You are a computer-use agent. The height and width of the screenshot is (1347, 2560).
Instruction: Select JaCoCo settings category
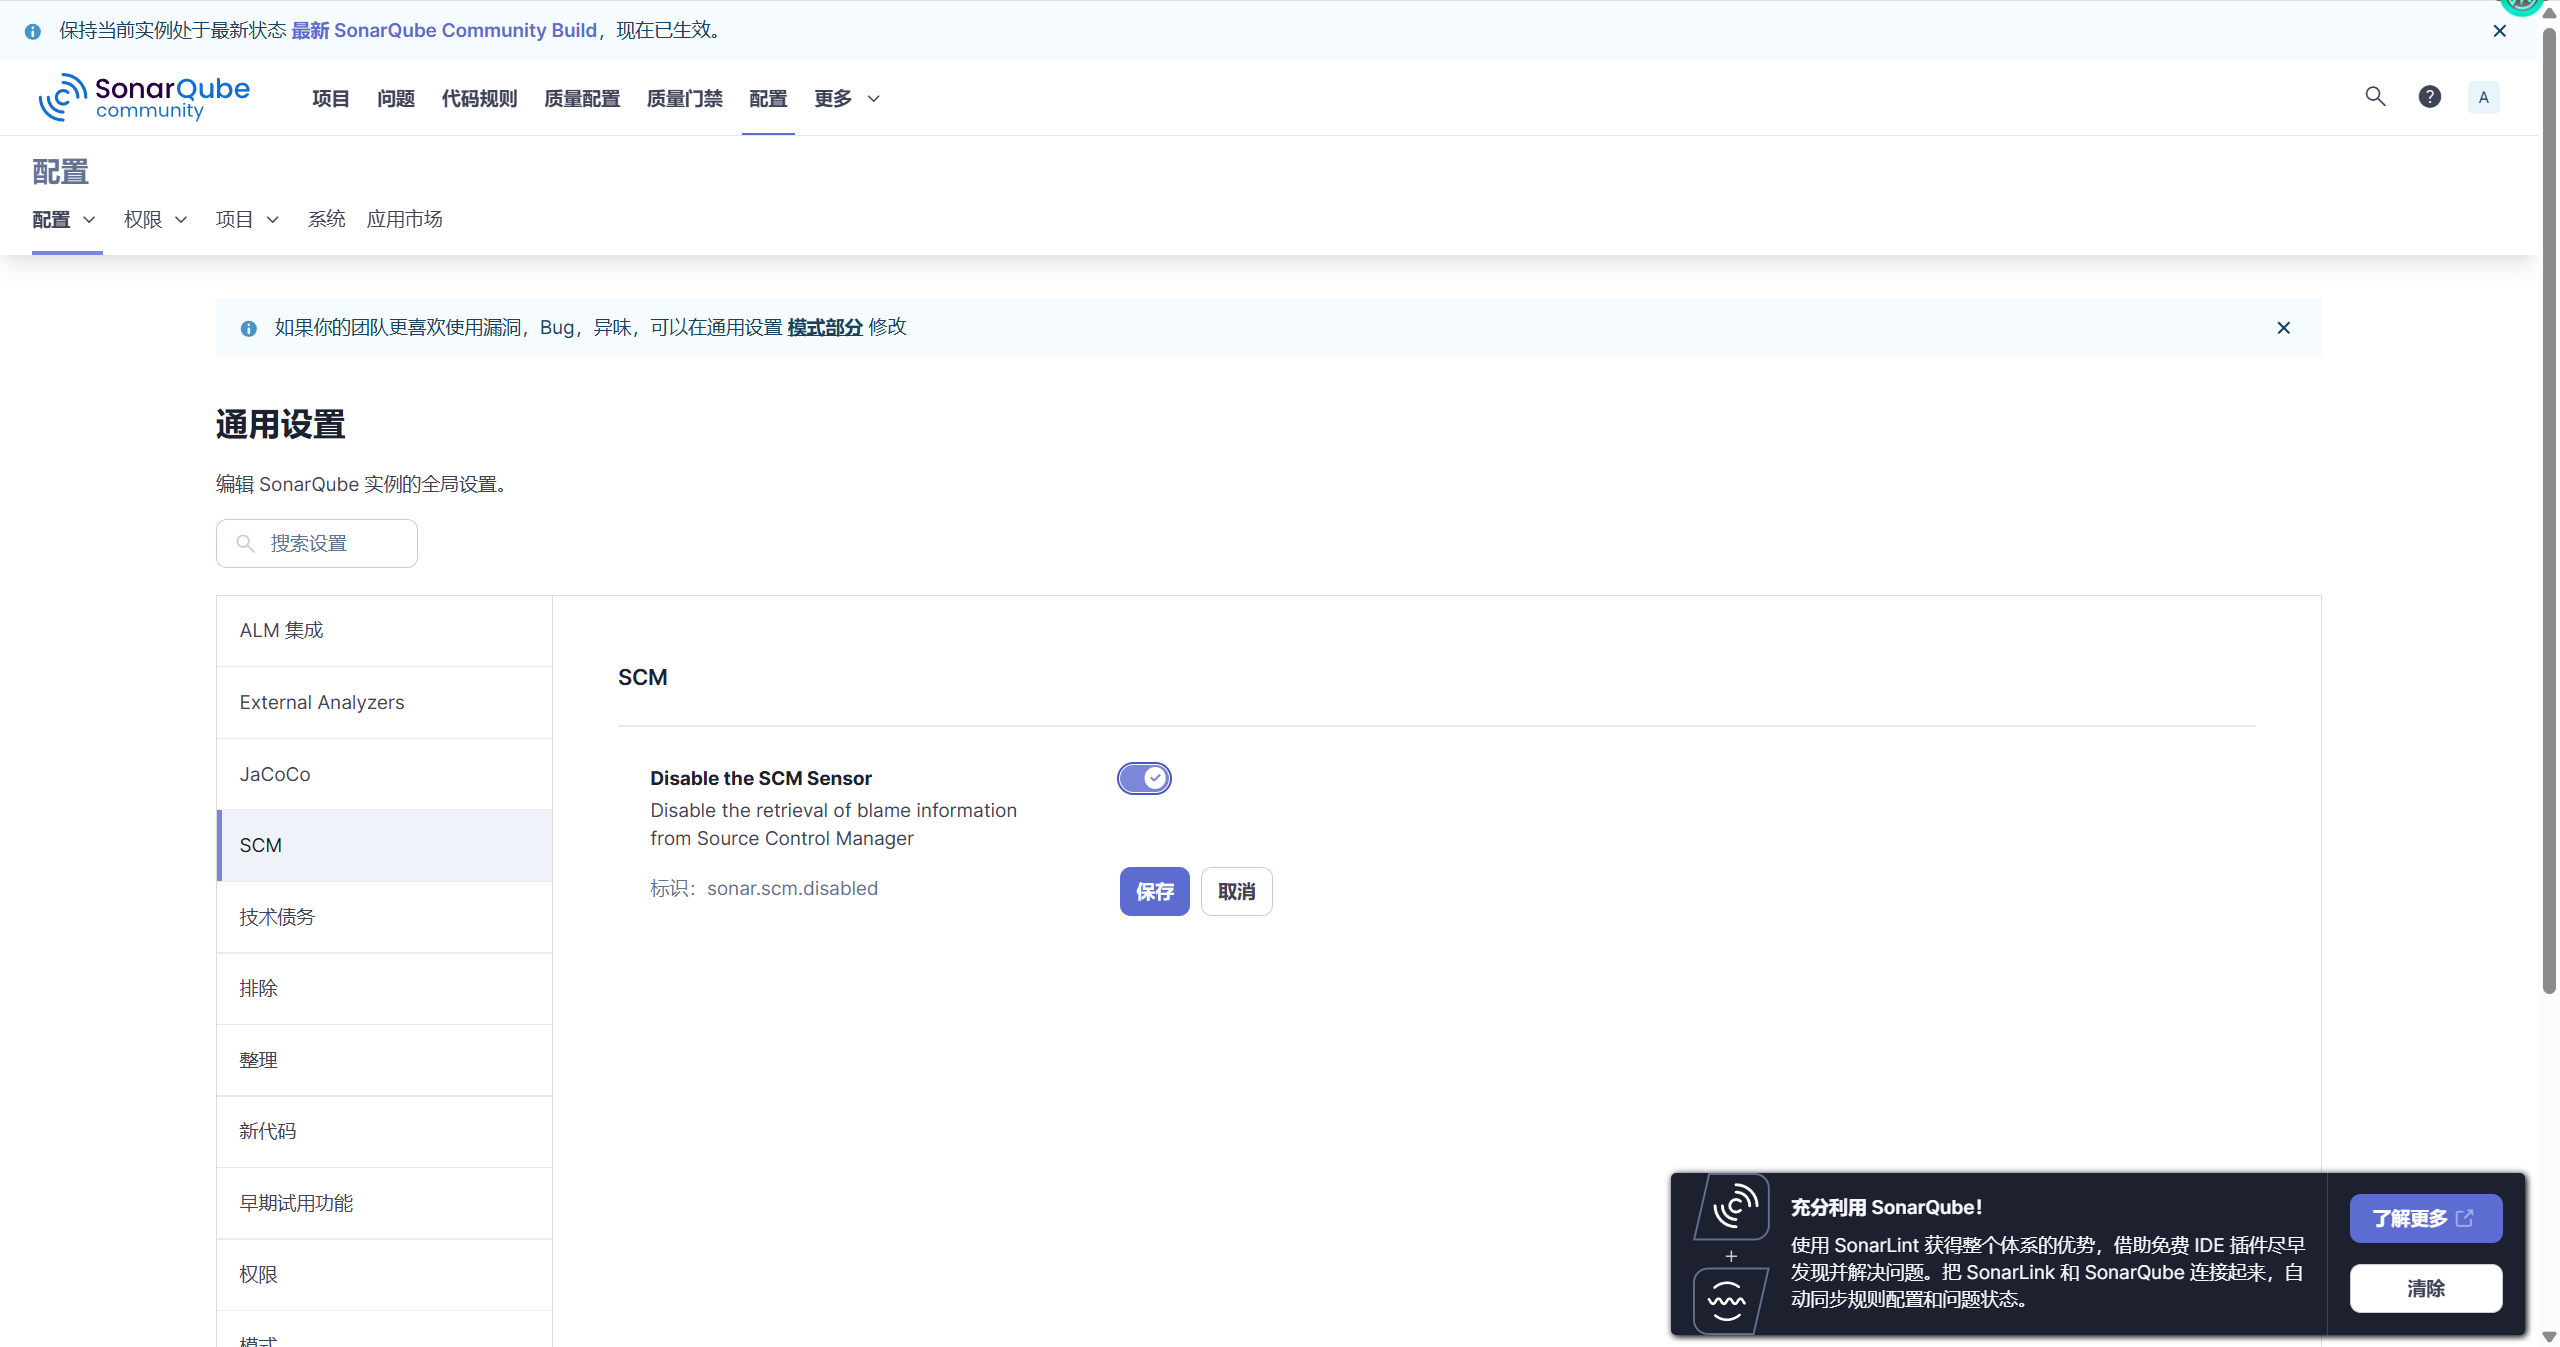[384, 774]
